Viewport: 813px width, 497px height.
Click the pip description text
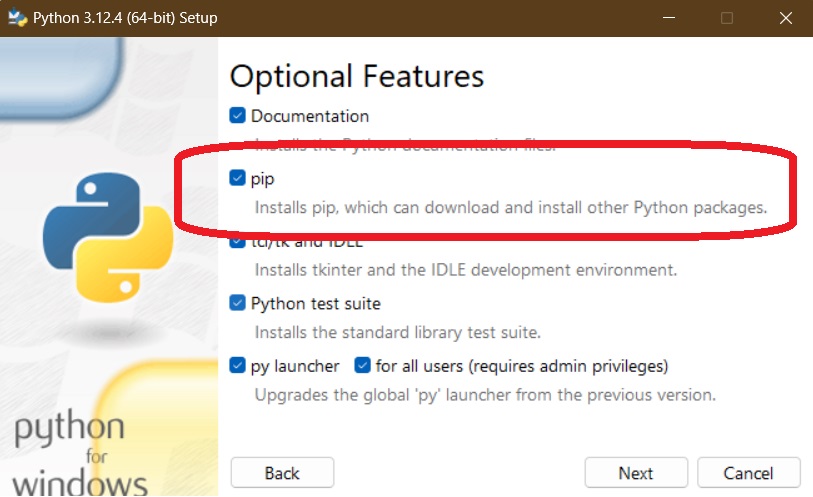pyautogui.click(x=510, y=208)
